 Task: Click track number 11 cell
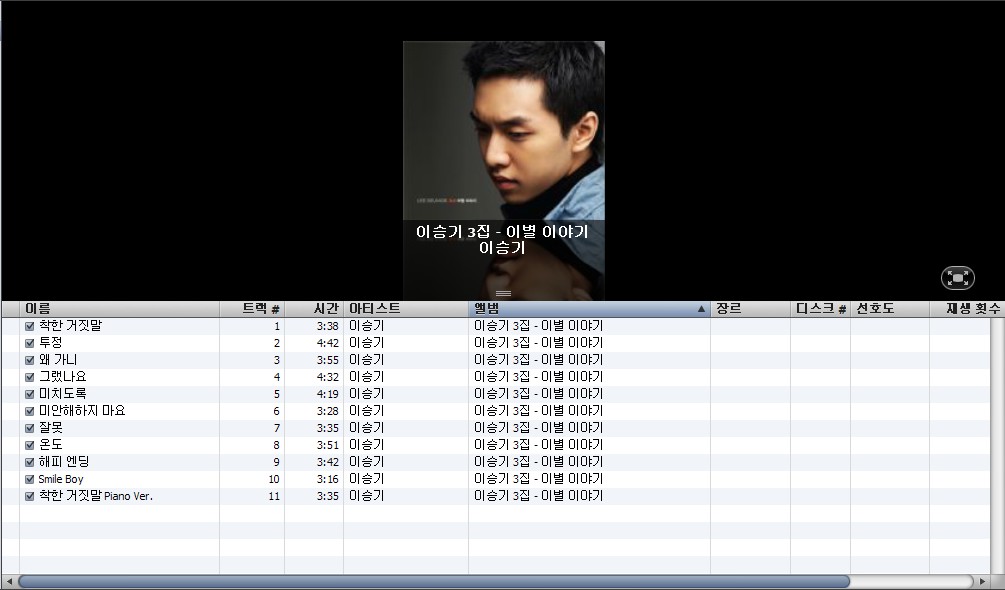[274, 496]
